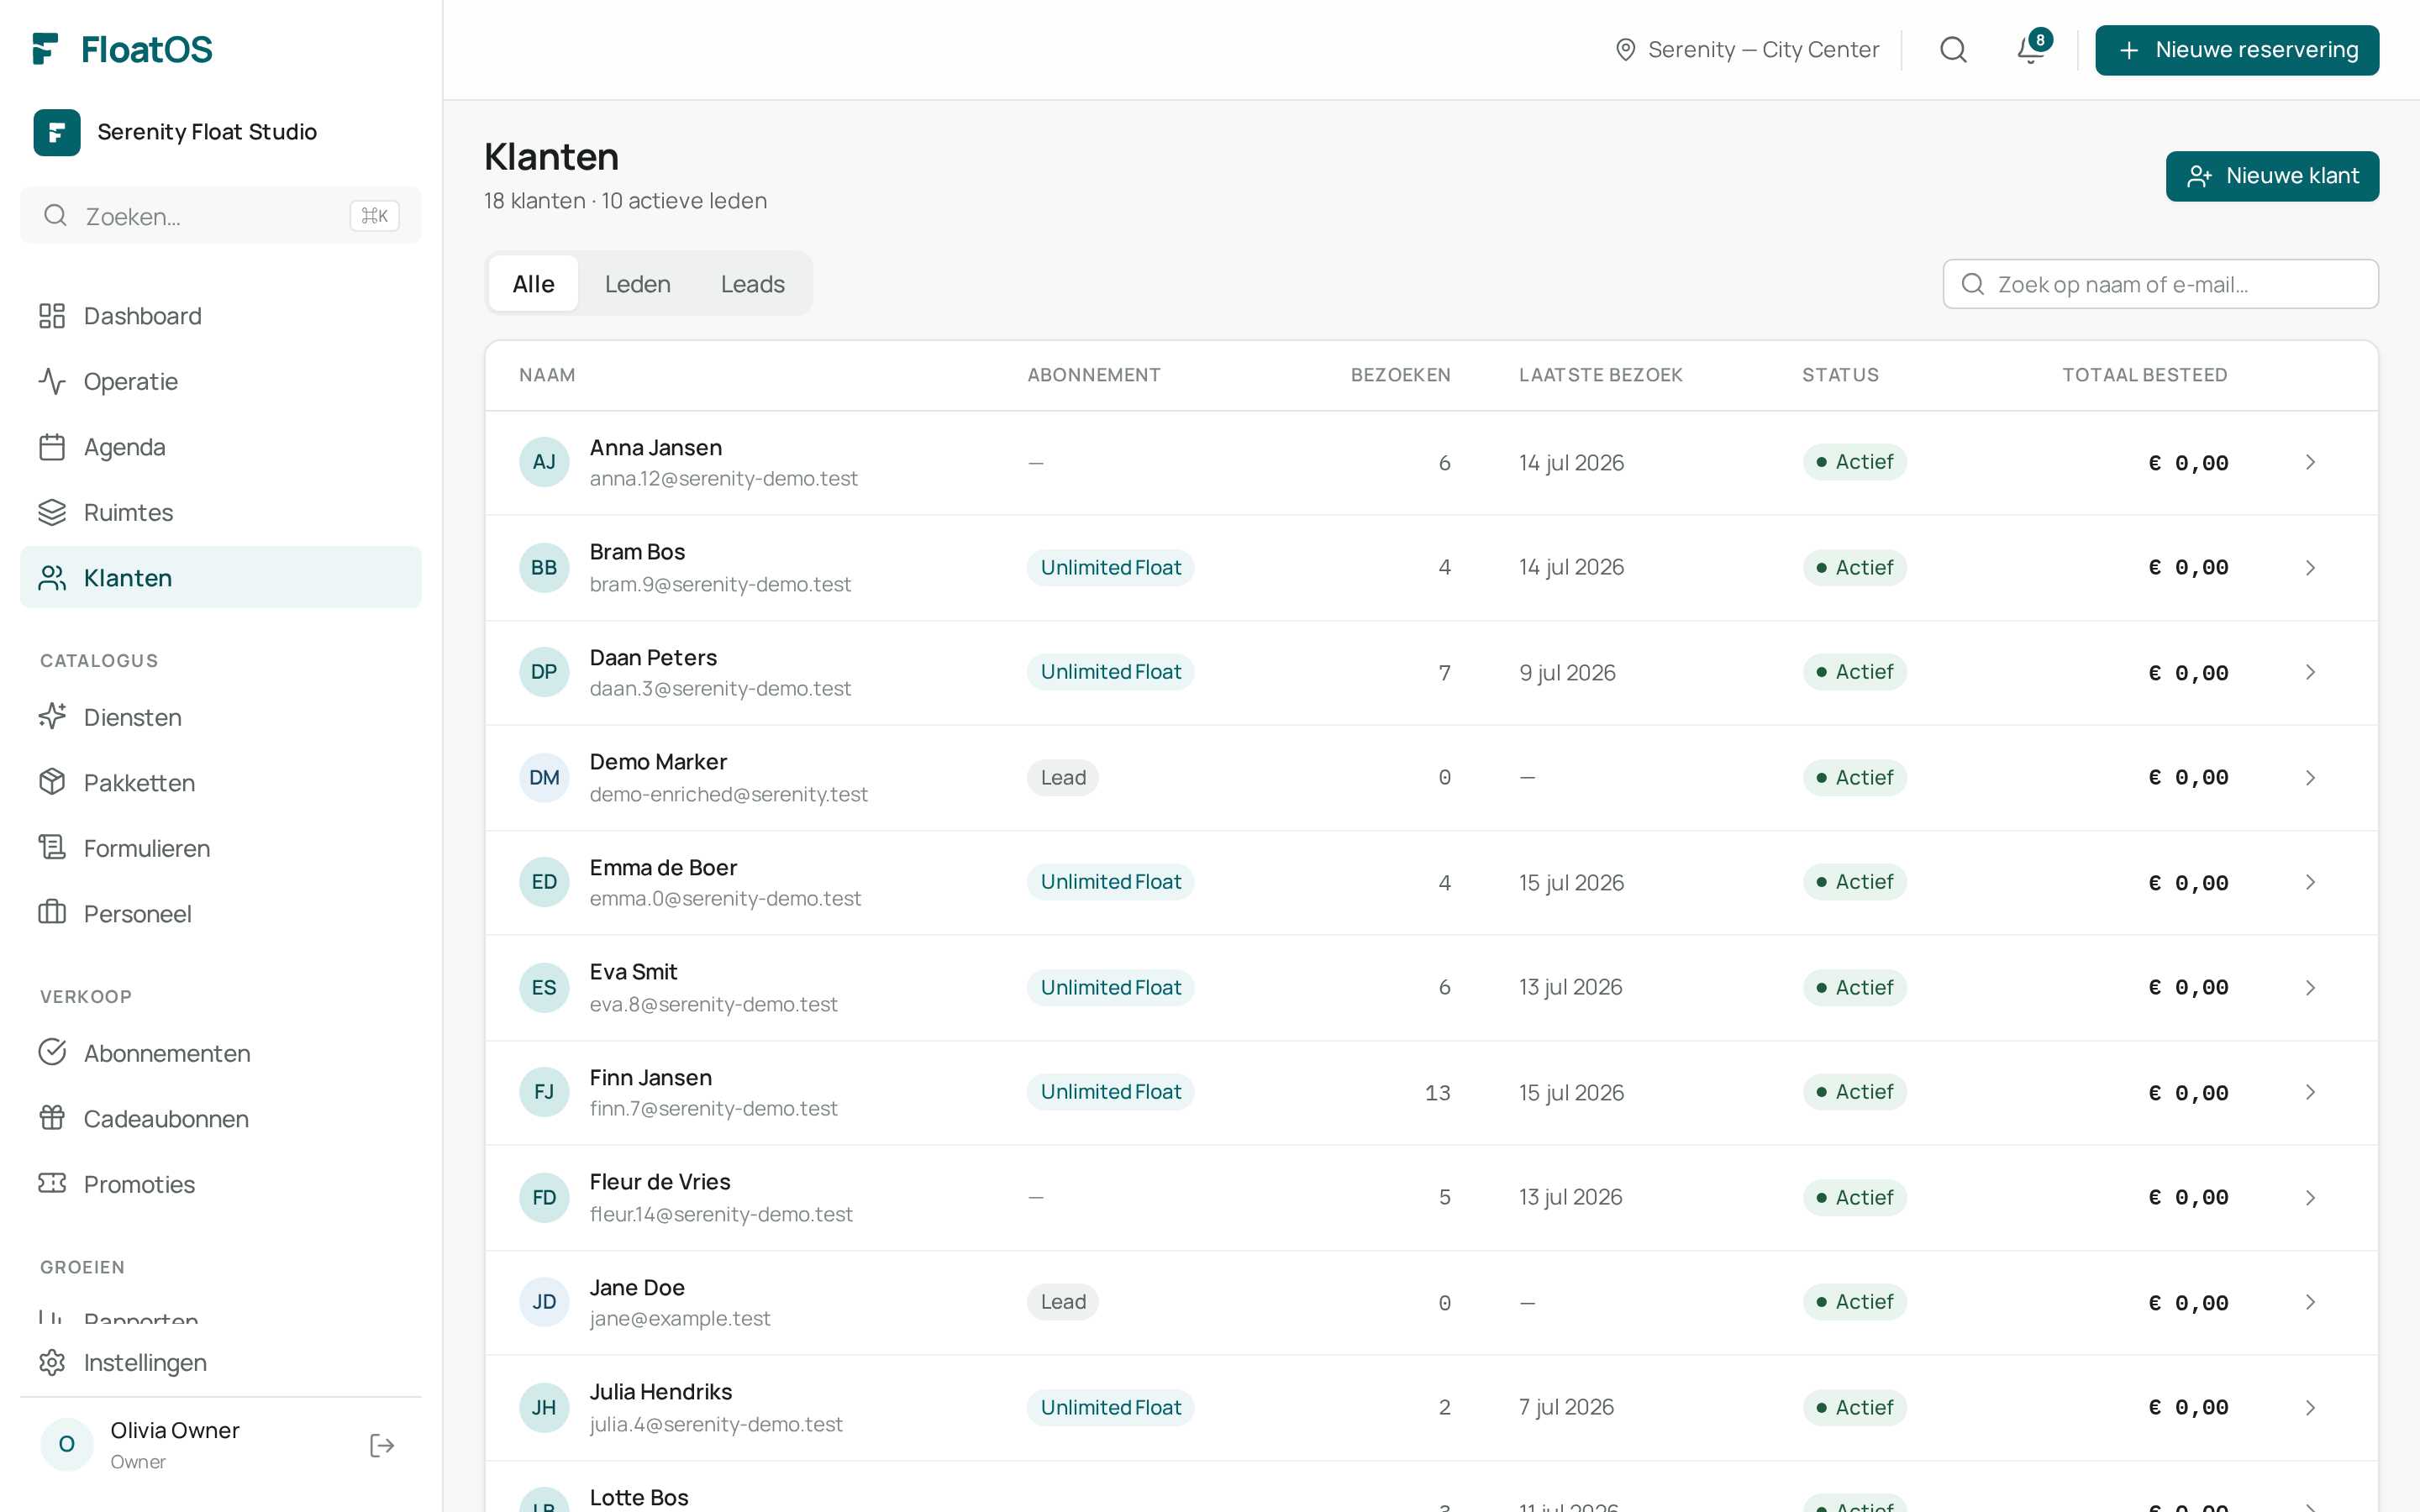Click the Personeel briefcase icon
Image resolution: width=2420 pixels, height=1512 pixels.
(x=52, y=913)
